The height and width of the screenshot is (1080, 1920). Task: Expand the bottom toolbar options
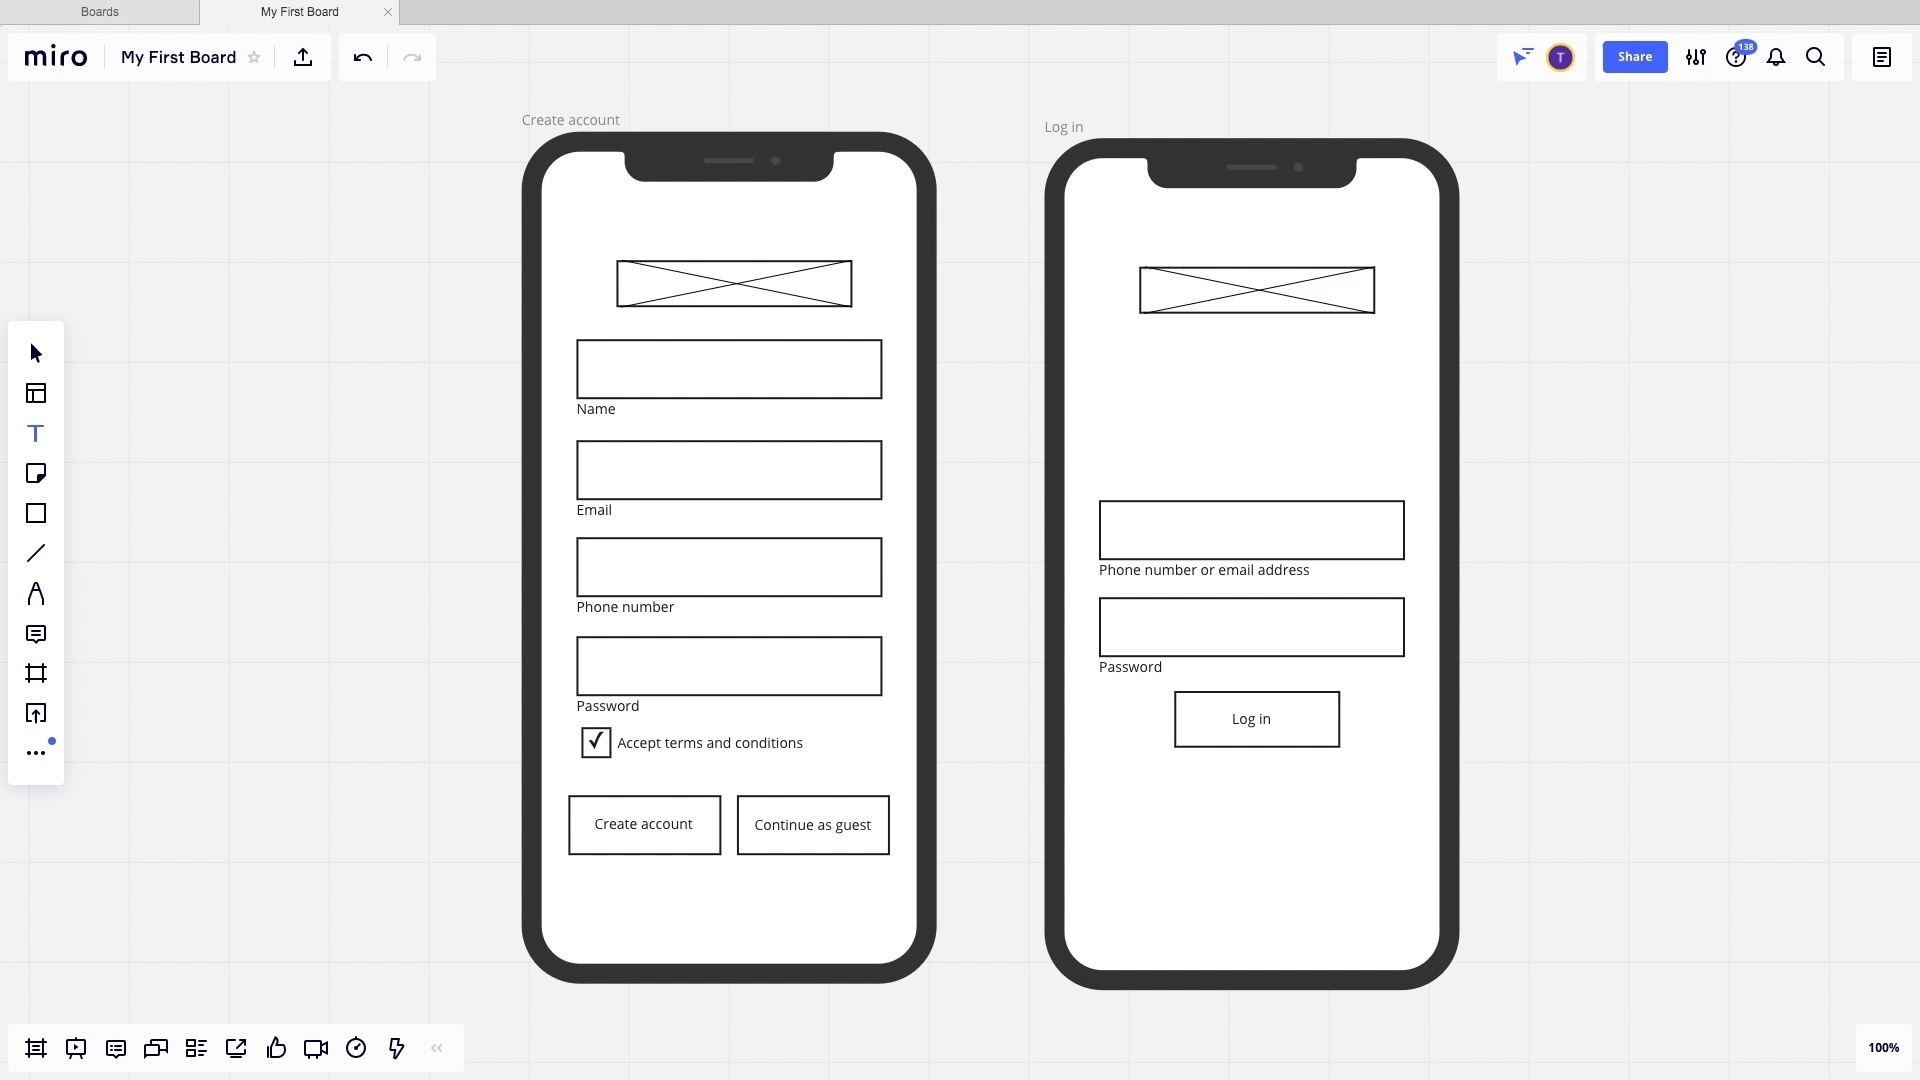click(435, 1047)
